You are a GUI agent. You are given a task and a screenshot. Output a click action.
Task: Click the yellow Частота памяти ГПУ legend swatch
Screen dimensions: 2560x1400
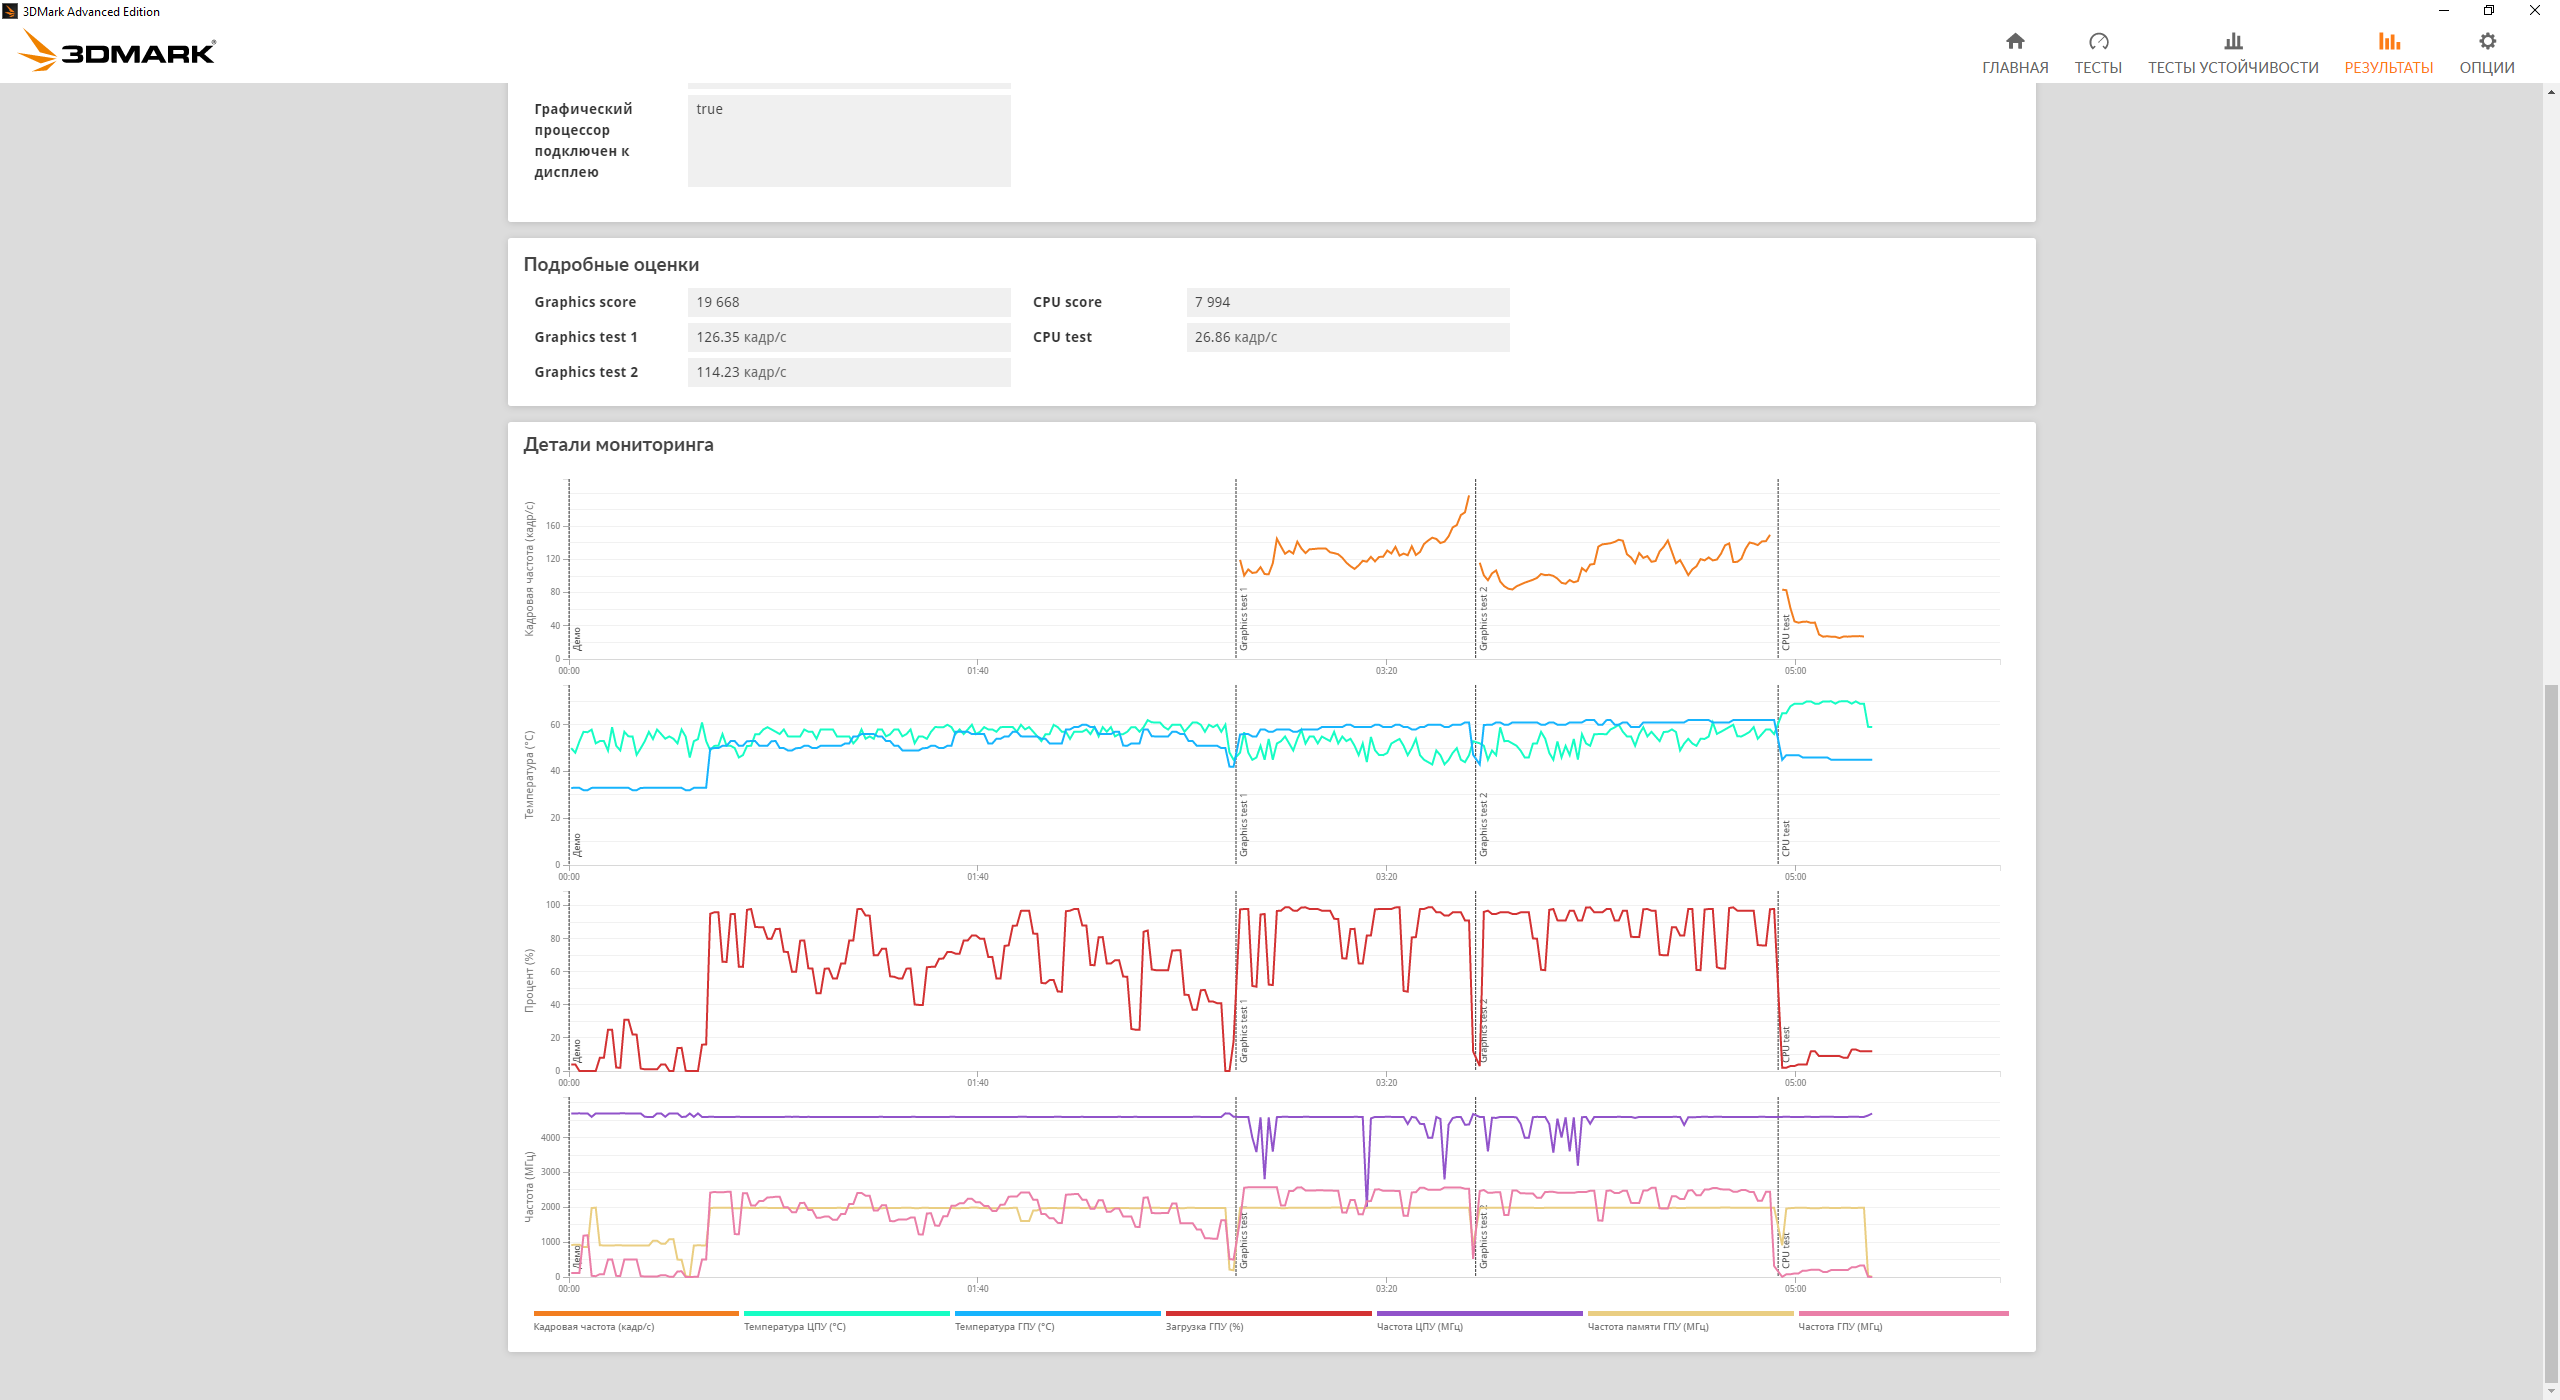pyautogui.click(x=1690, y=1313)
